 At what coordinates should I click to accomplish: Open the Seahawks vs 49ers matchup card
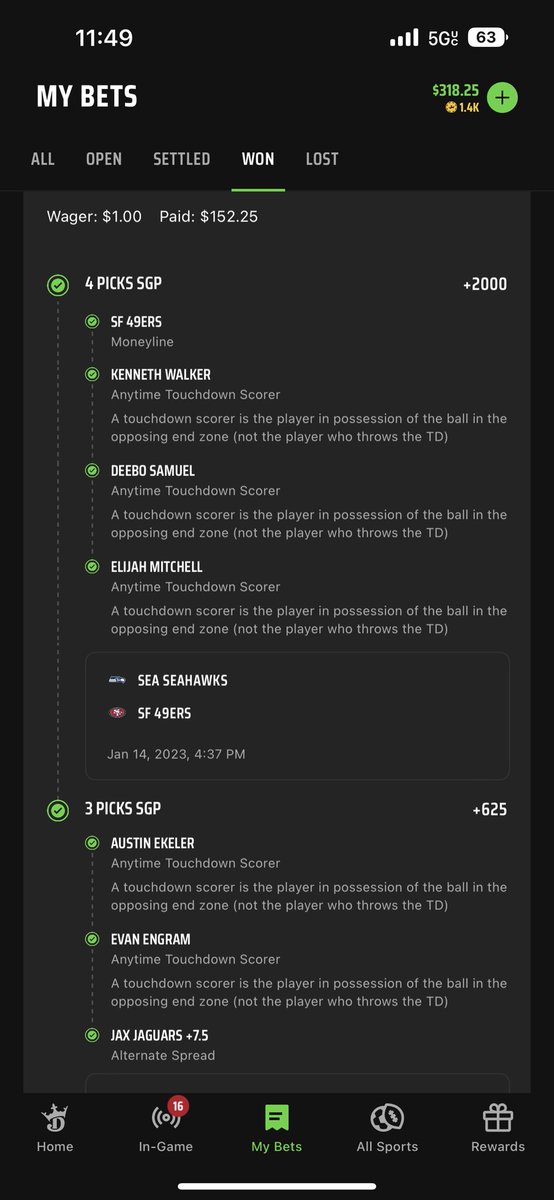297,716
